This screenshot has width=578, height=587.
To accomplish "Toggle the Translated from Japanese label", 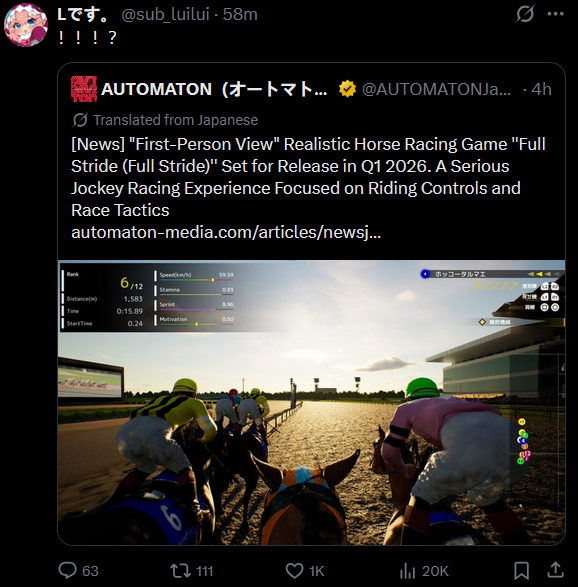I will pos(165,120).
